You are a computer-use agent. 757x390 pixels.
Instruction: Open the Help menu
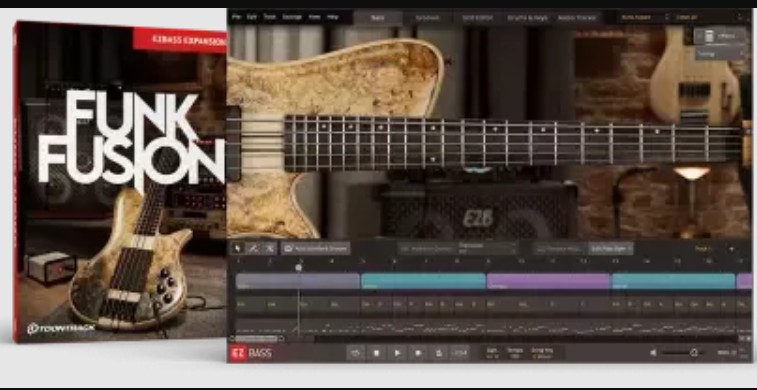[x=333, y=17]
